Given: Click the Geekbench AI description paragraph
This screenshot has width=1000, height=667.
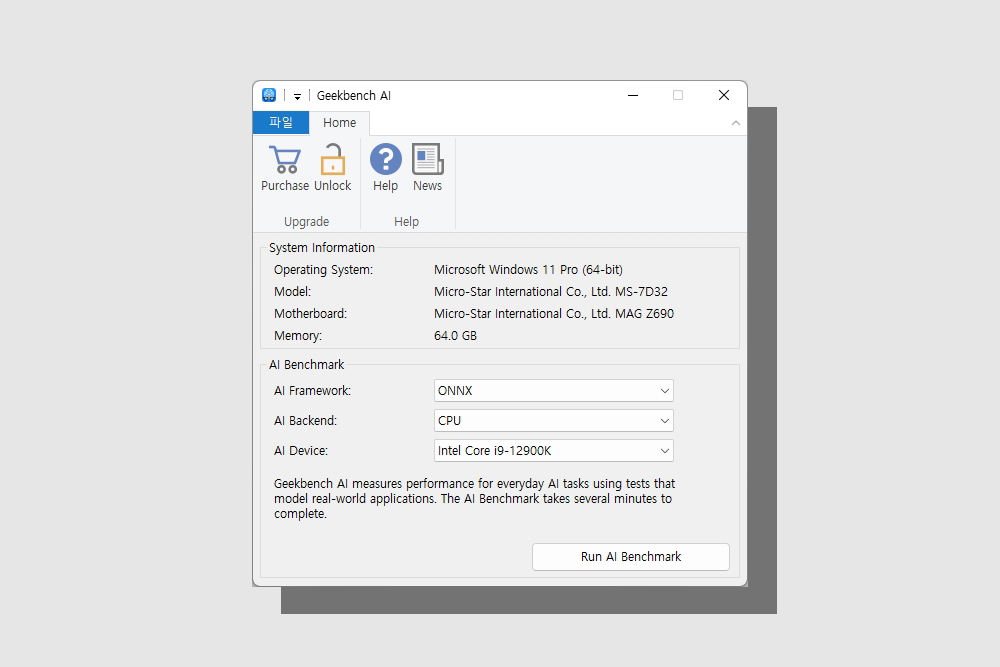Looking at the screenshot, I should tap(474, 499).
